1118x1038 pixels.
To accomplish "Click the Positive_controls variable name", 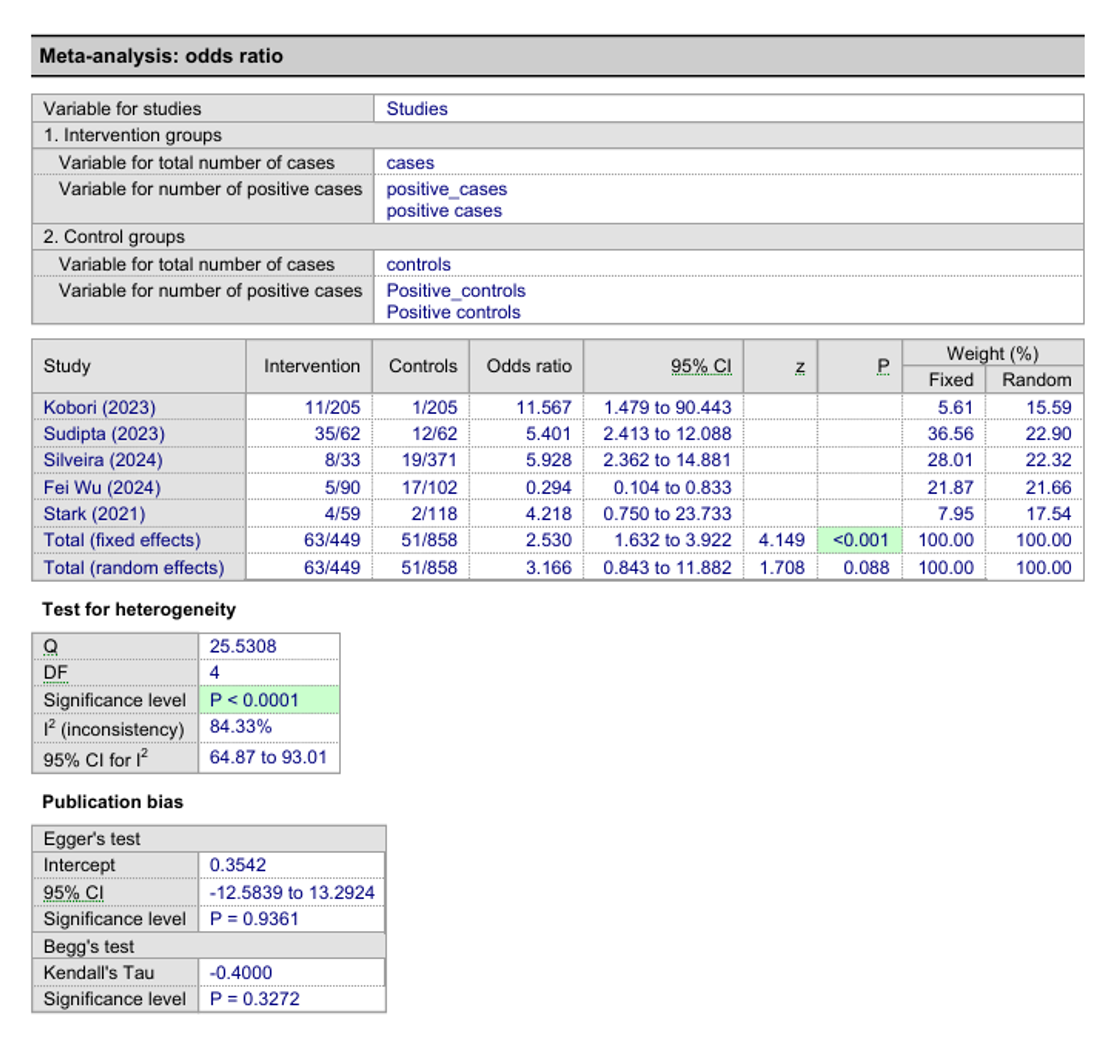I will click(x=456, y=290).
